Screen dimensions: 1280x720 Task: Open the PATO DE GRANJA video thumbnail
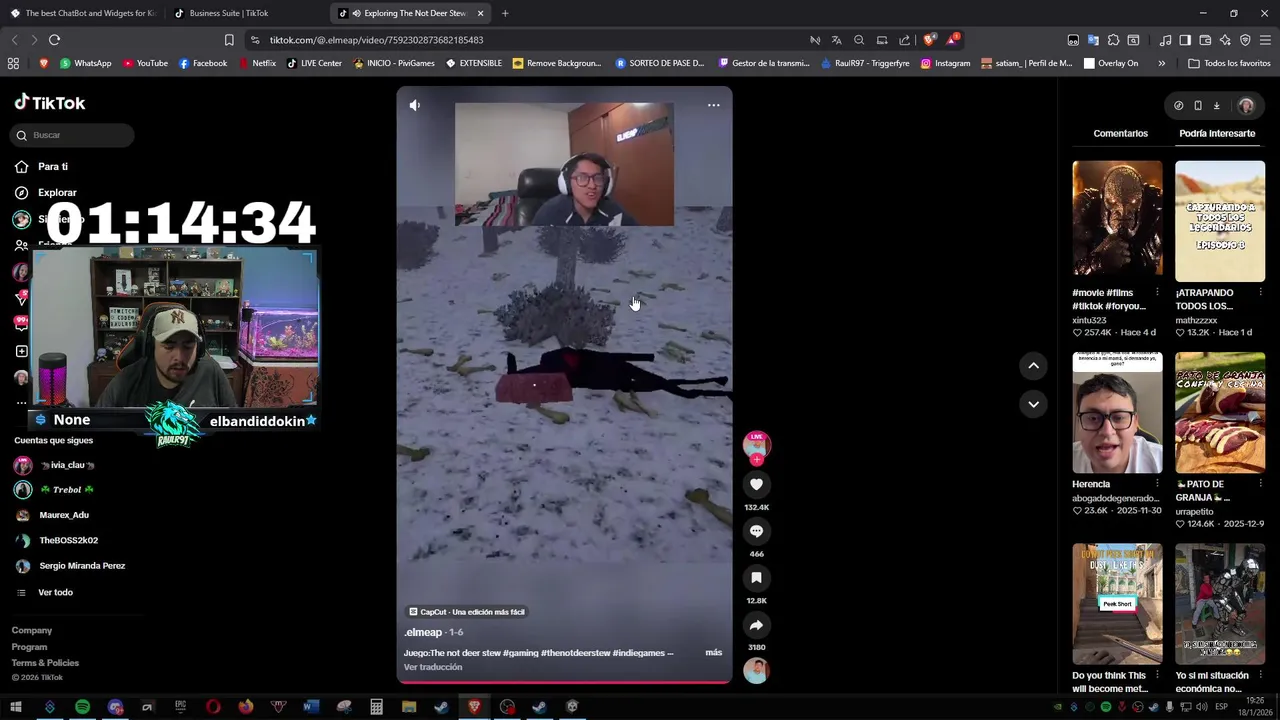pos(1220,412)
